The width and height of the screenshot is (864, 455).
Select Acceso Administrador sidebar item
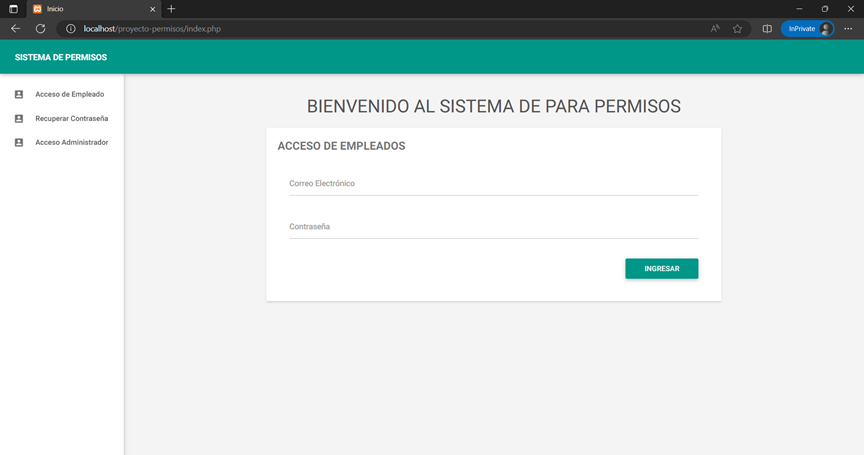tap(71, 142)
